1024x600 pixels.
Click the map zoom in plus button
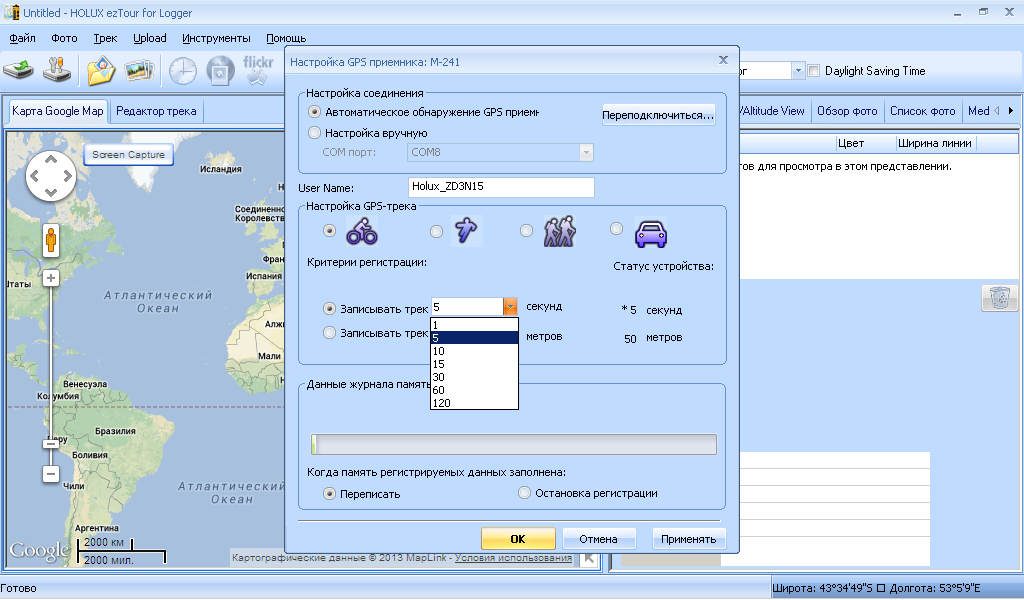click(51, 278)
